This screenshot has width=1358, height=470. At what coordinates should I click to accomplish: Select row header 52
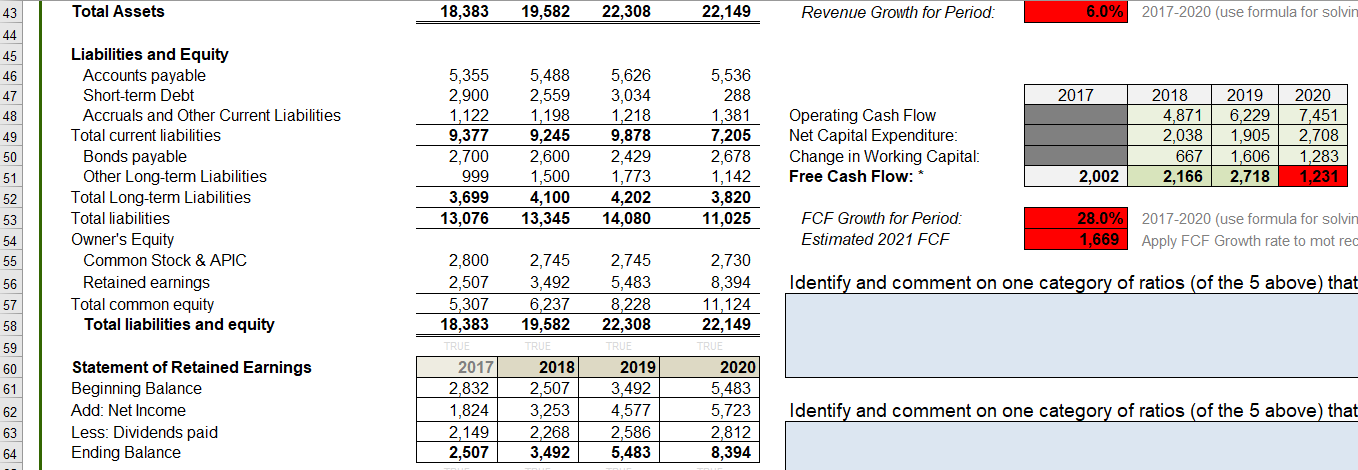click(x=11, y=198)
